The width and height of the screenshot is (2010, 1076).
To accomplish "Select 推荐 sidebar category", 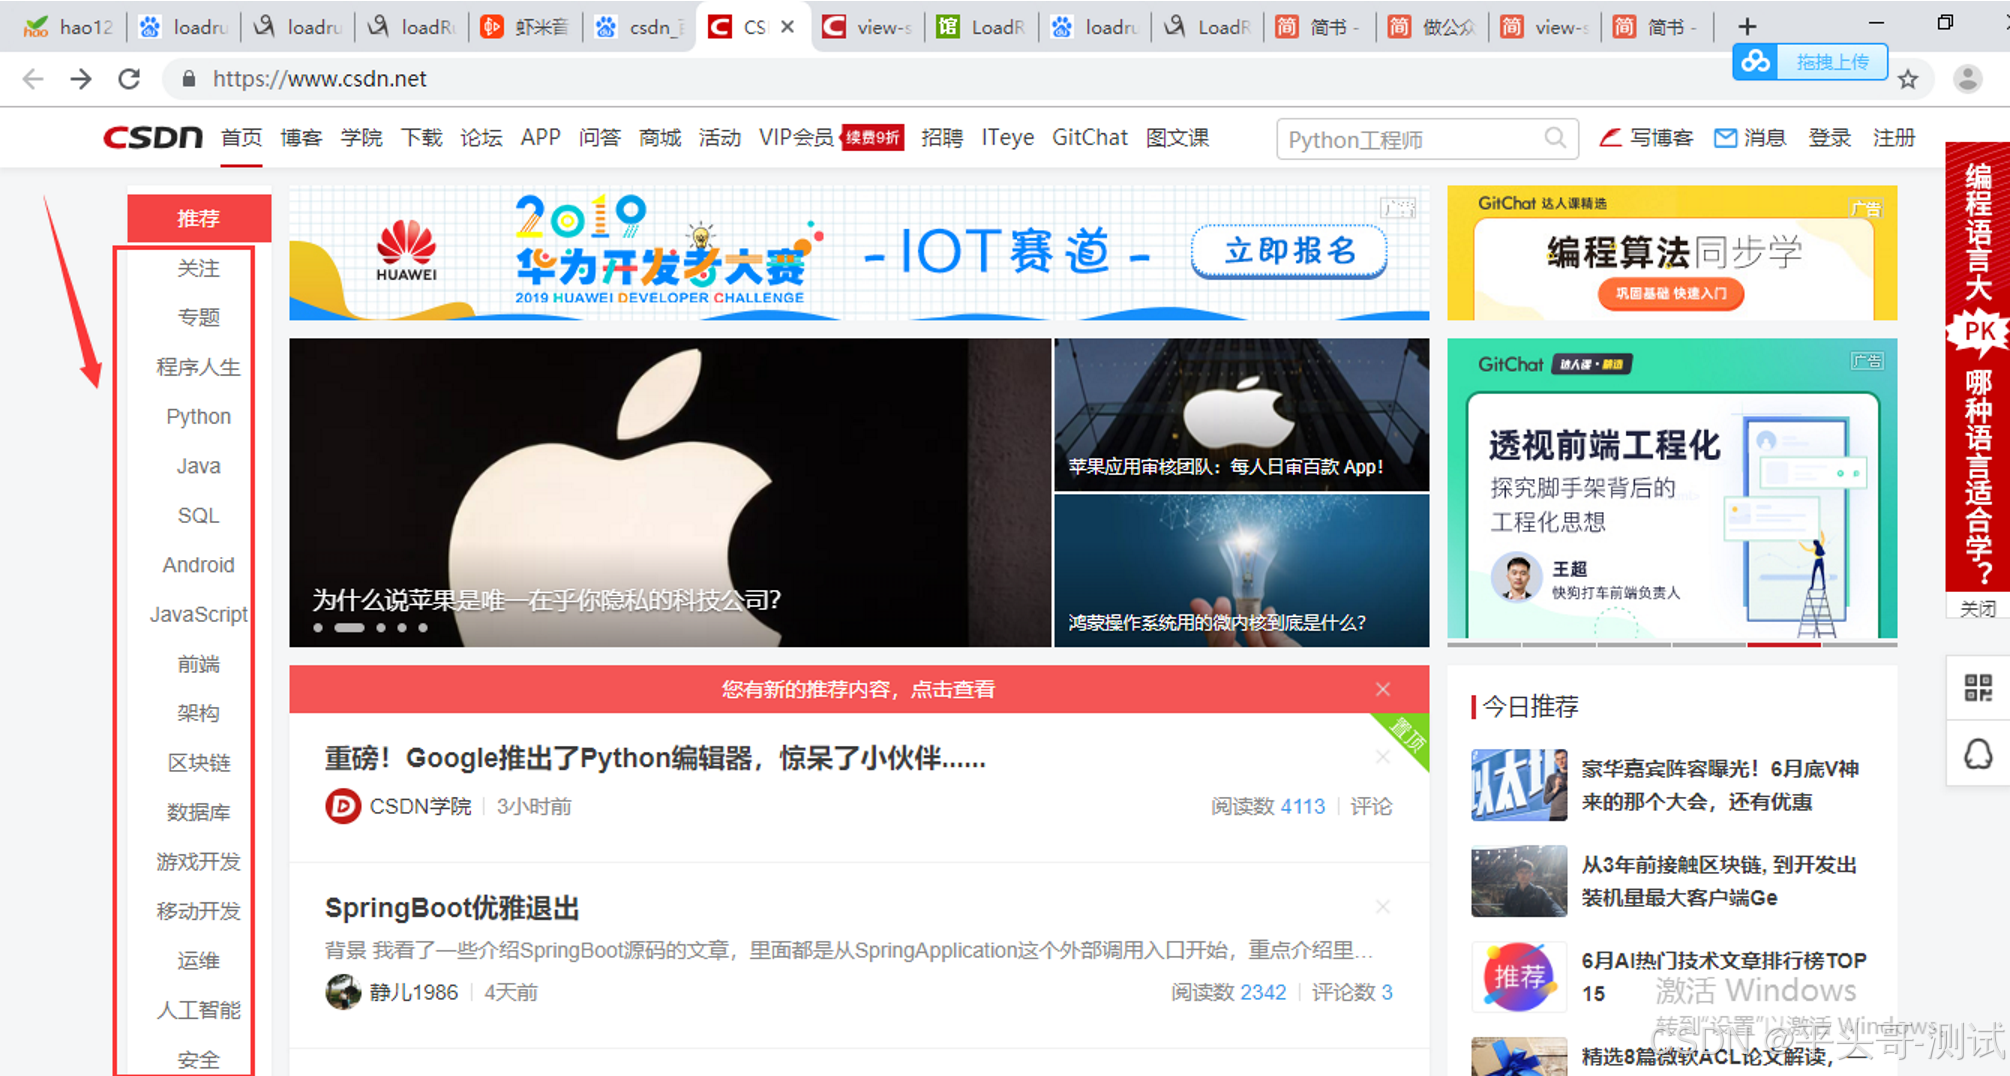I will (x=199, y=218).
